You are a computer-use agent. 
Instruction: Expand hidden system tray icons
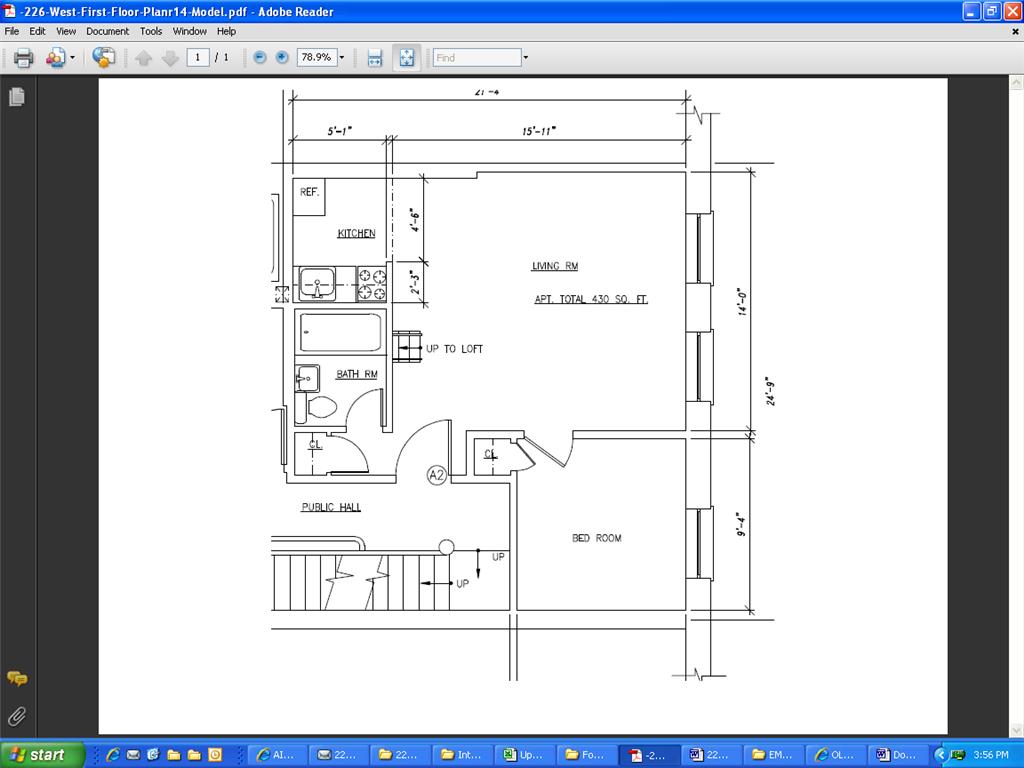(x=940, y=755)
